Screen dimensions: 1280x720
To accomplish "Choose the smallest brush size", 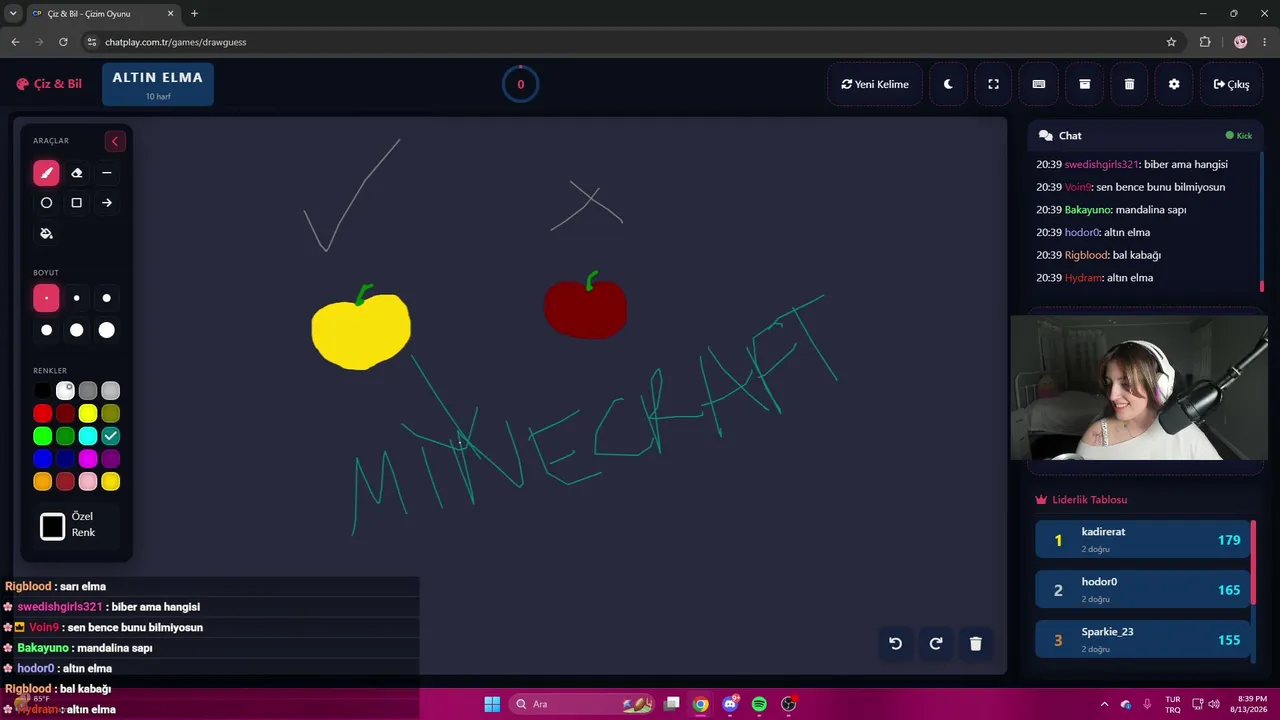I will (x=46, y=298).
